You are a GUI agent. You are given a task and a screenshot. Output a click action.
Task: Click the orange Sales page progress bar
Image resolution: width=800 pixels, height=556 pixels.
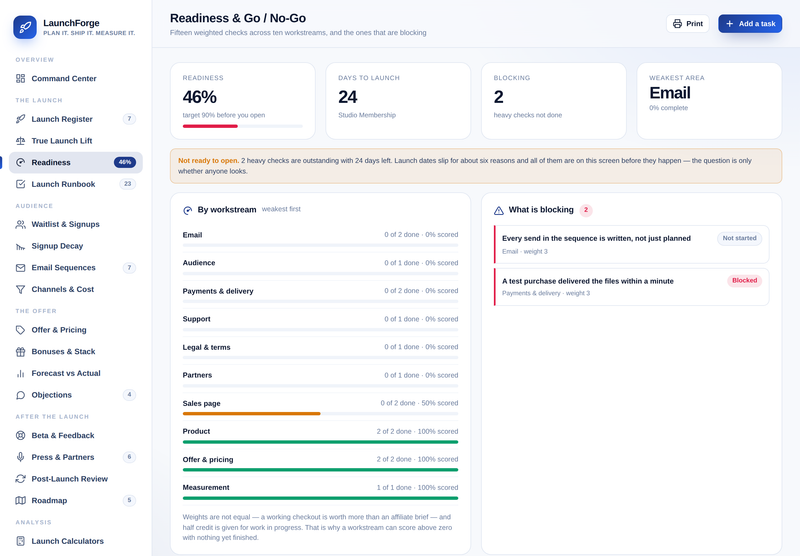click(252, 414)
